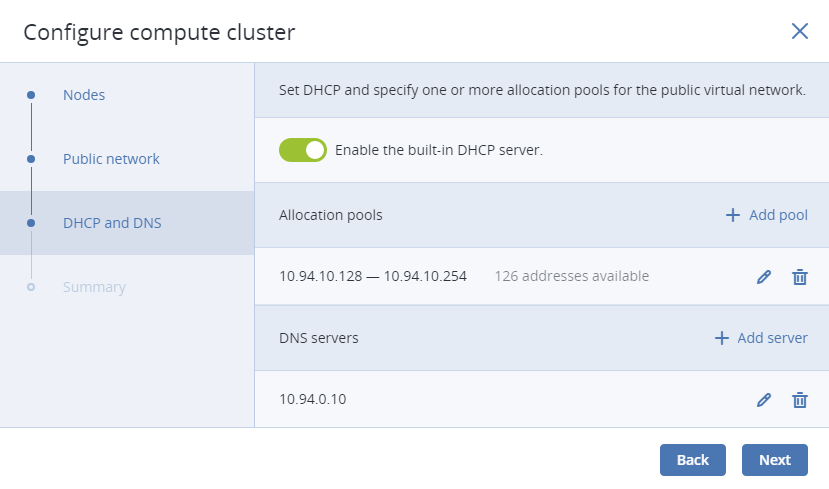The width and height of the screenshot is (829, 489).
Task: Disable the built-in DHCP server toggle
Action: point(303,150)
